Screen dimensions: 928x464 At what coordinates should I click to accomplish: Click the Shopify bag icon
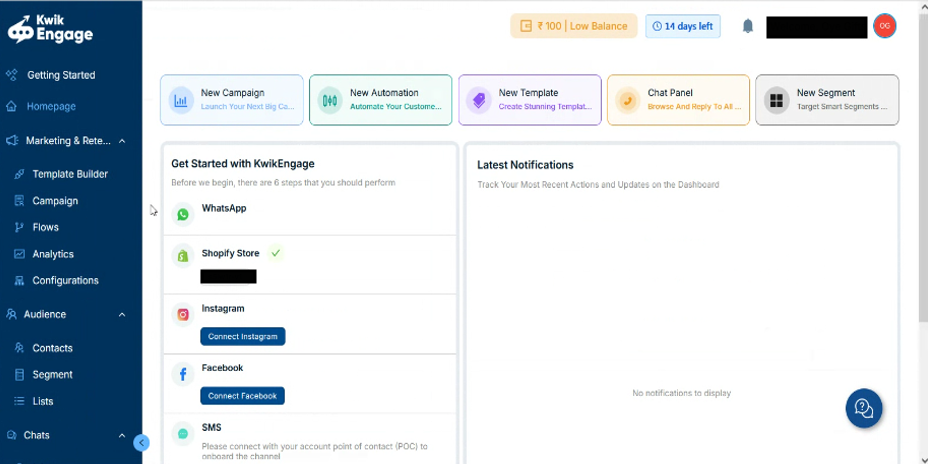[183, 256]
